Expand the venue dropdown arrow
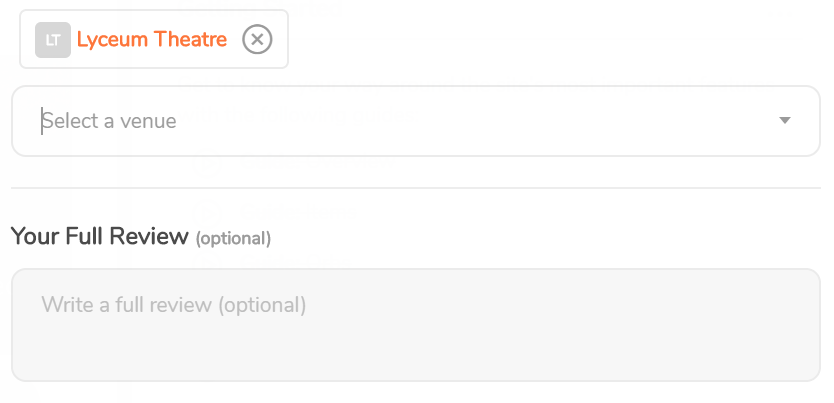The height and width of the screenshot is (403, 834). (785, 121)
